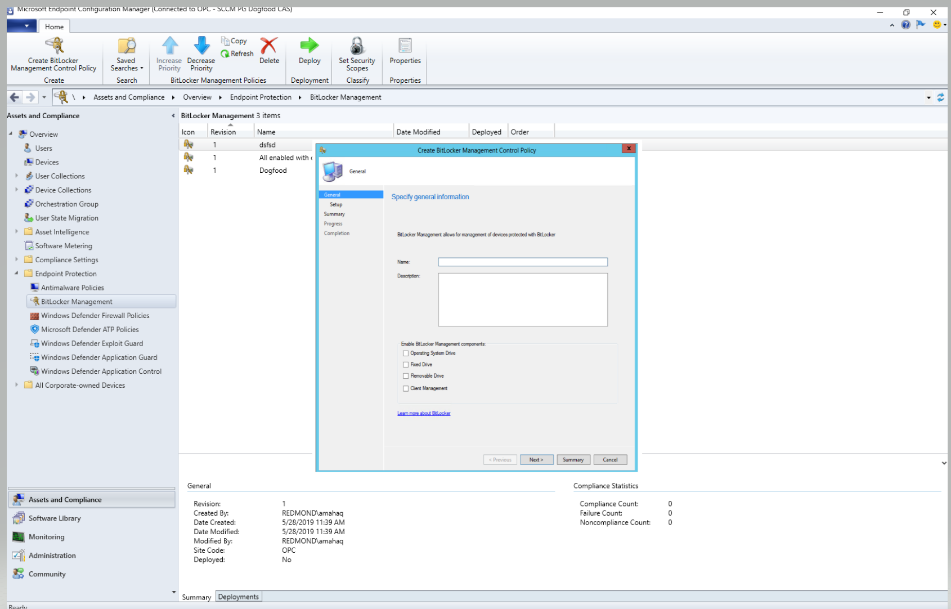This screenshot has width=951, height=609.
Task: Collapse the Endpoint Protection folder
Action: pyautogui.click(x=16, y=274)
